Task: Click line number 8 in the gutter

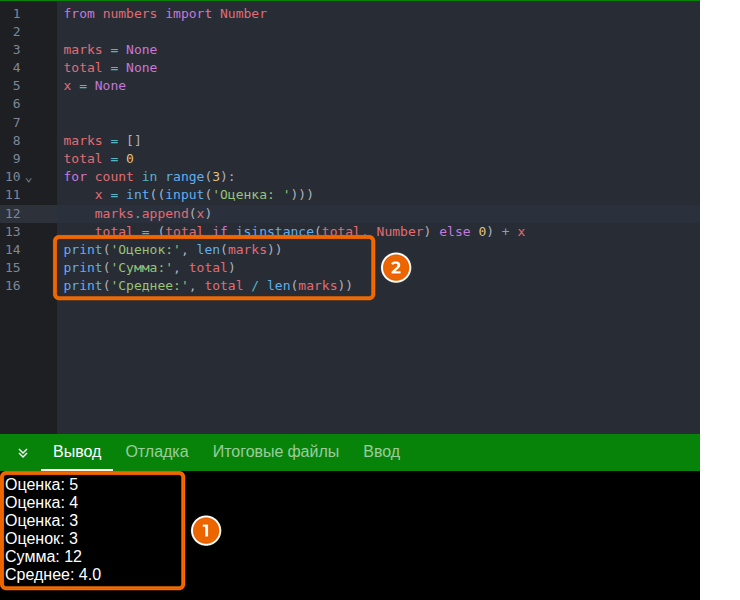Action: 17,141
